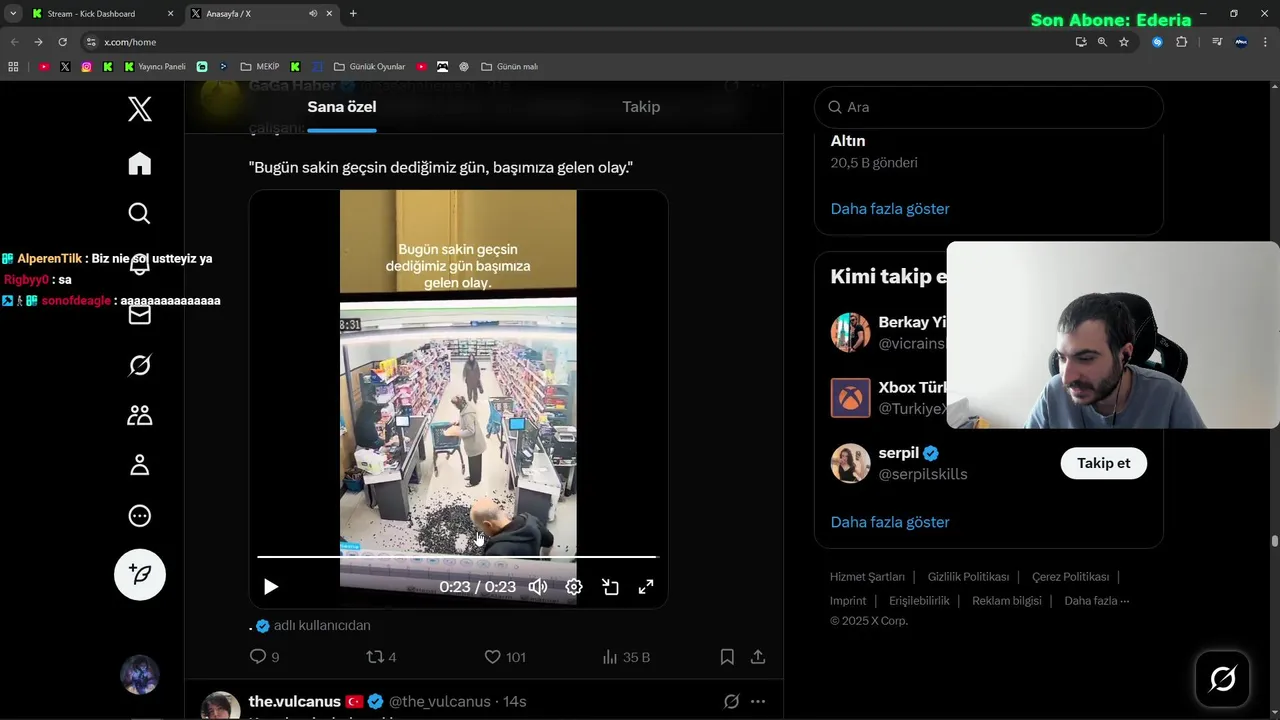View site information icon in address bar
Image resolution: width=1280 pixels, height=720 pixels.
91,42
